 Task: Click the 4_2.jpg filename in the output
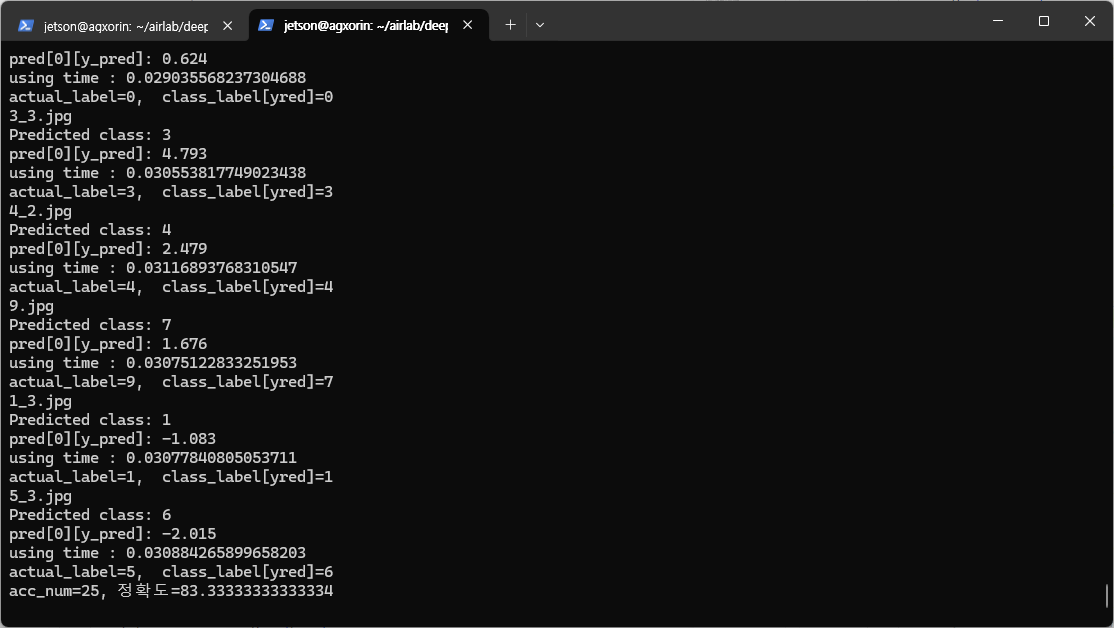tap(40, 211)
